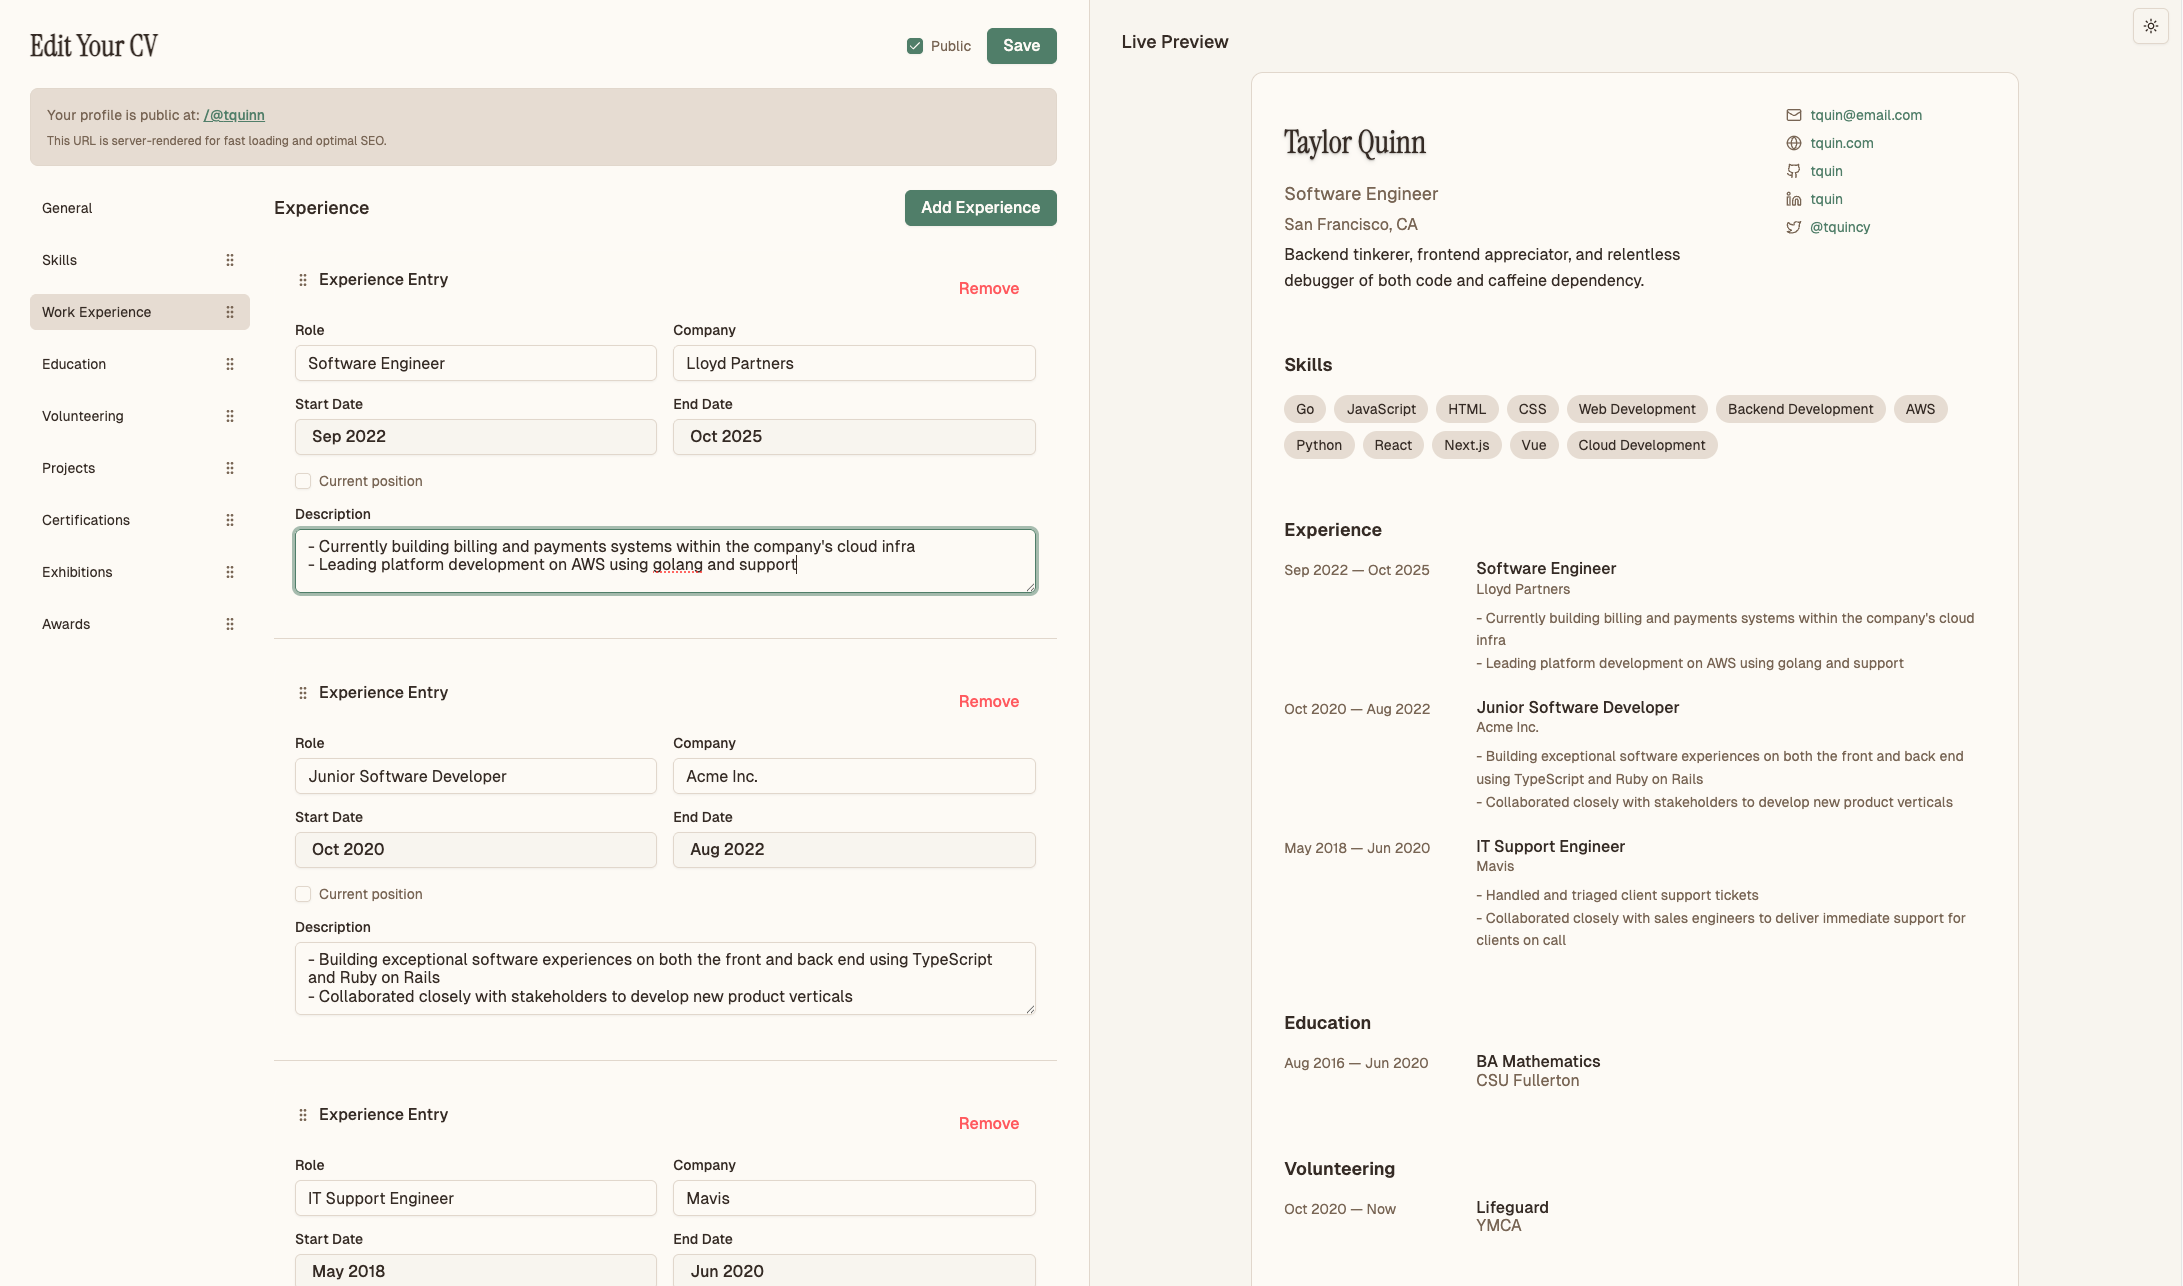
Task: Uncheck the Public checkbox
Action: 914,45
